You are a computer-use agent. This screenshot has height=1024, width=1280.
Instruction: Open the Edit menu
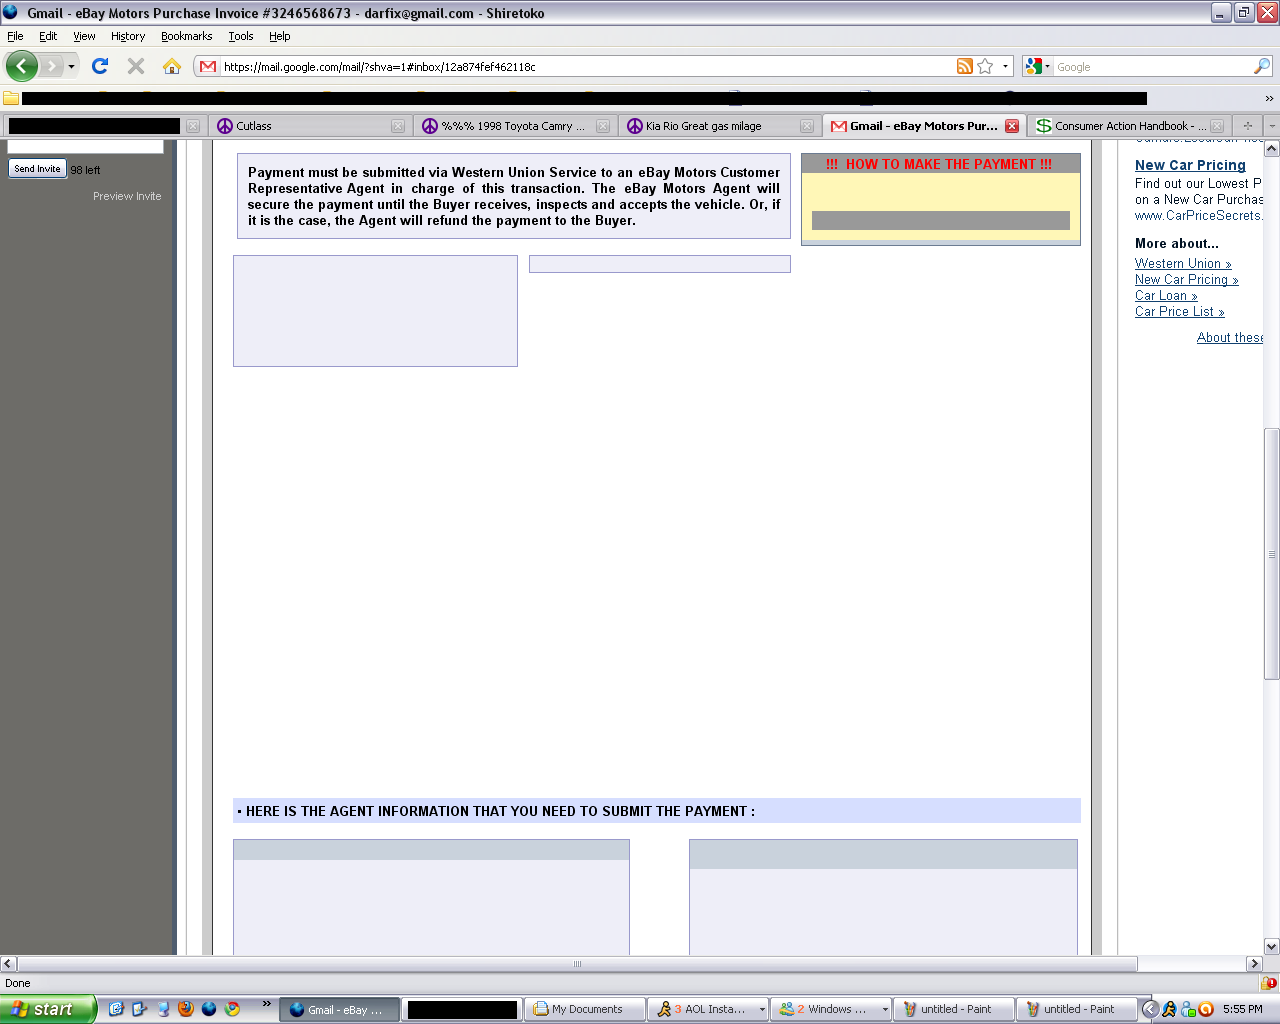pyautogui.click(x=48, y=36)
